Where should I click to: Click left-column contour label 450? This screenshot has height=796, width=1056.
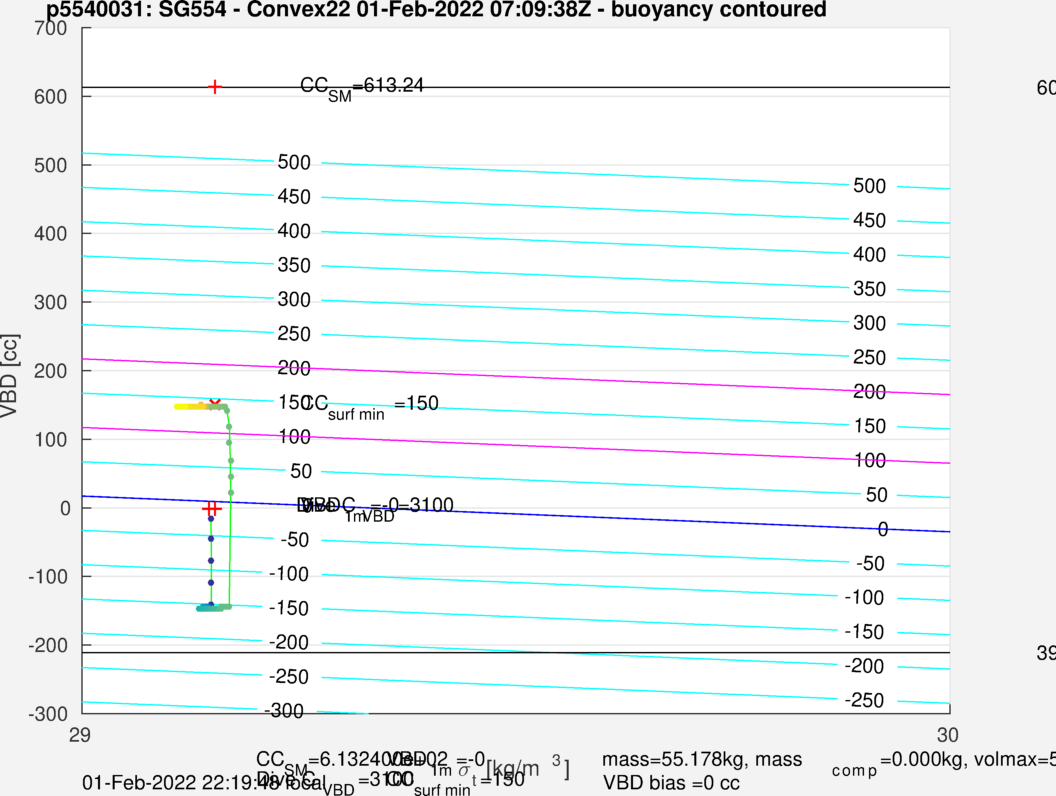[x=294, y=197]
